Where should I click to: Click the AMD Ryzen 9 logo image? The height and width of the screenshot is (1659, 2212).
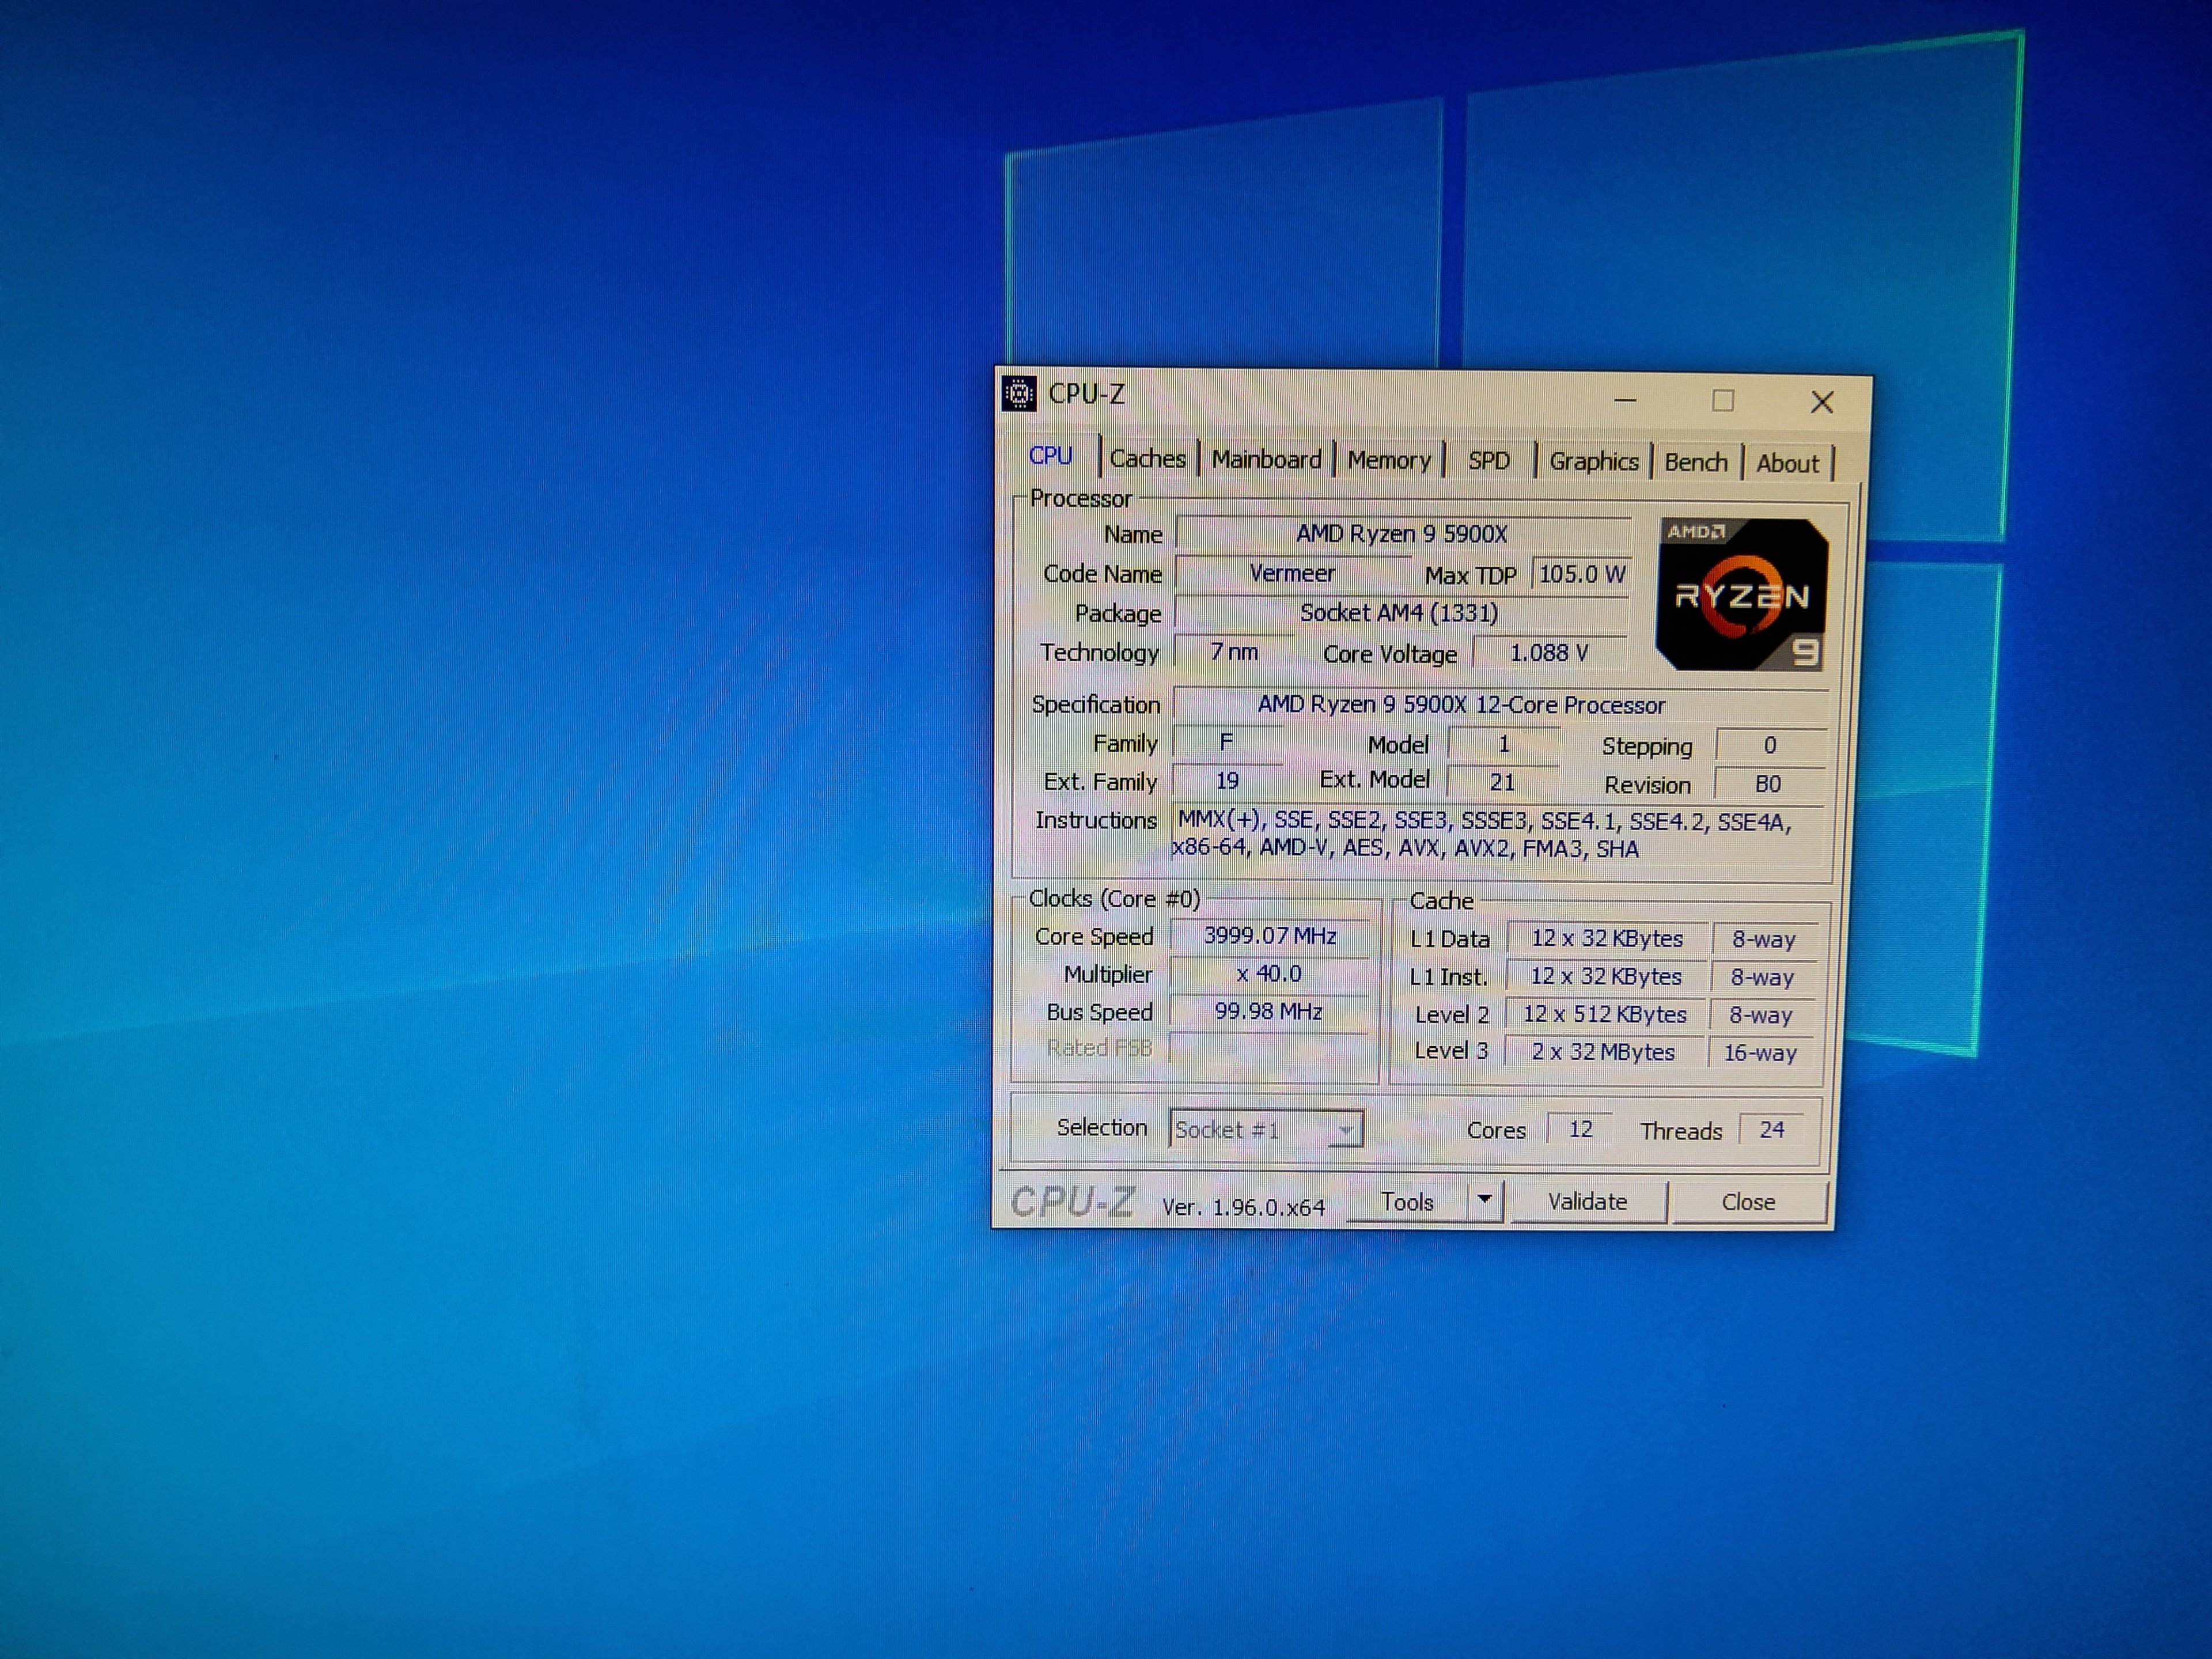click(1741, 594)
